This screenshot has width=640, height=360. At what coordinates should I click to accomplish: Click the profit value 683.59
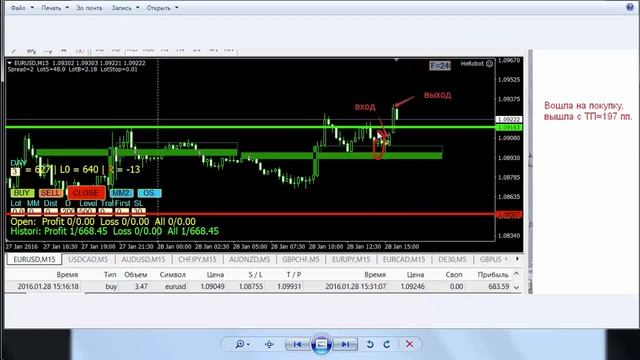coord(499,287)
